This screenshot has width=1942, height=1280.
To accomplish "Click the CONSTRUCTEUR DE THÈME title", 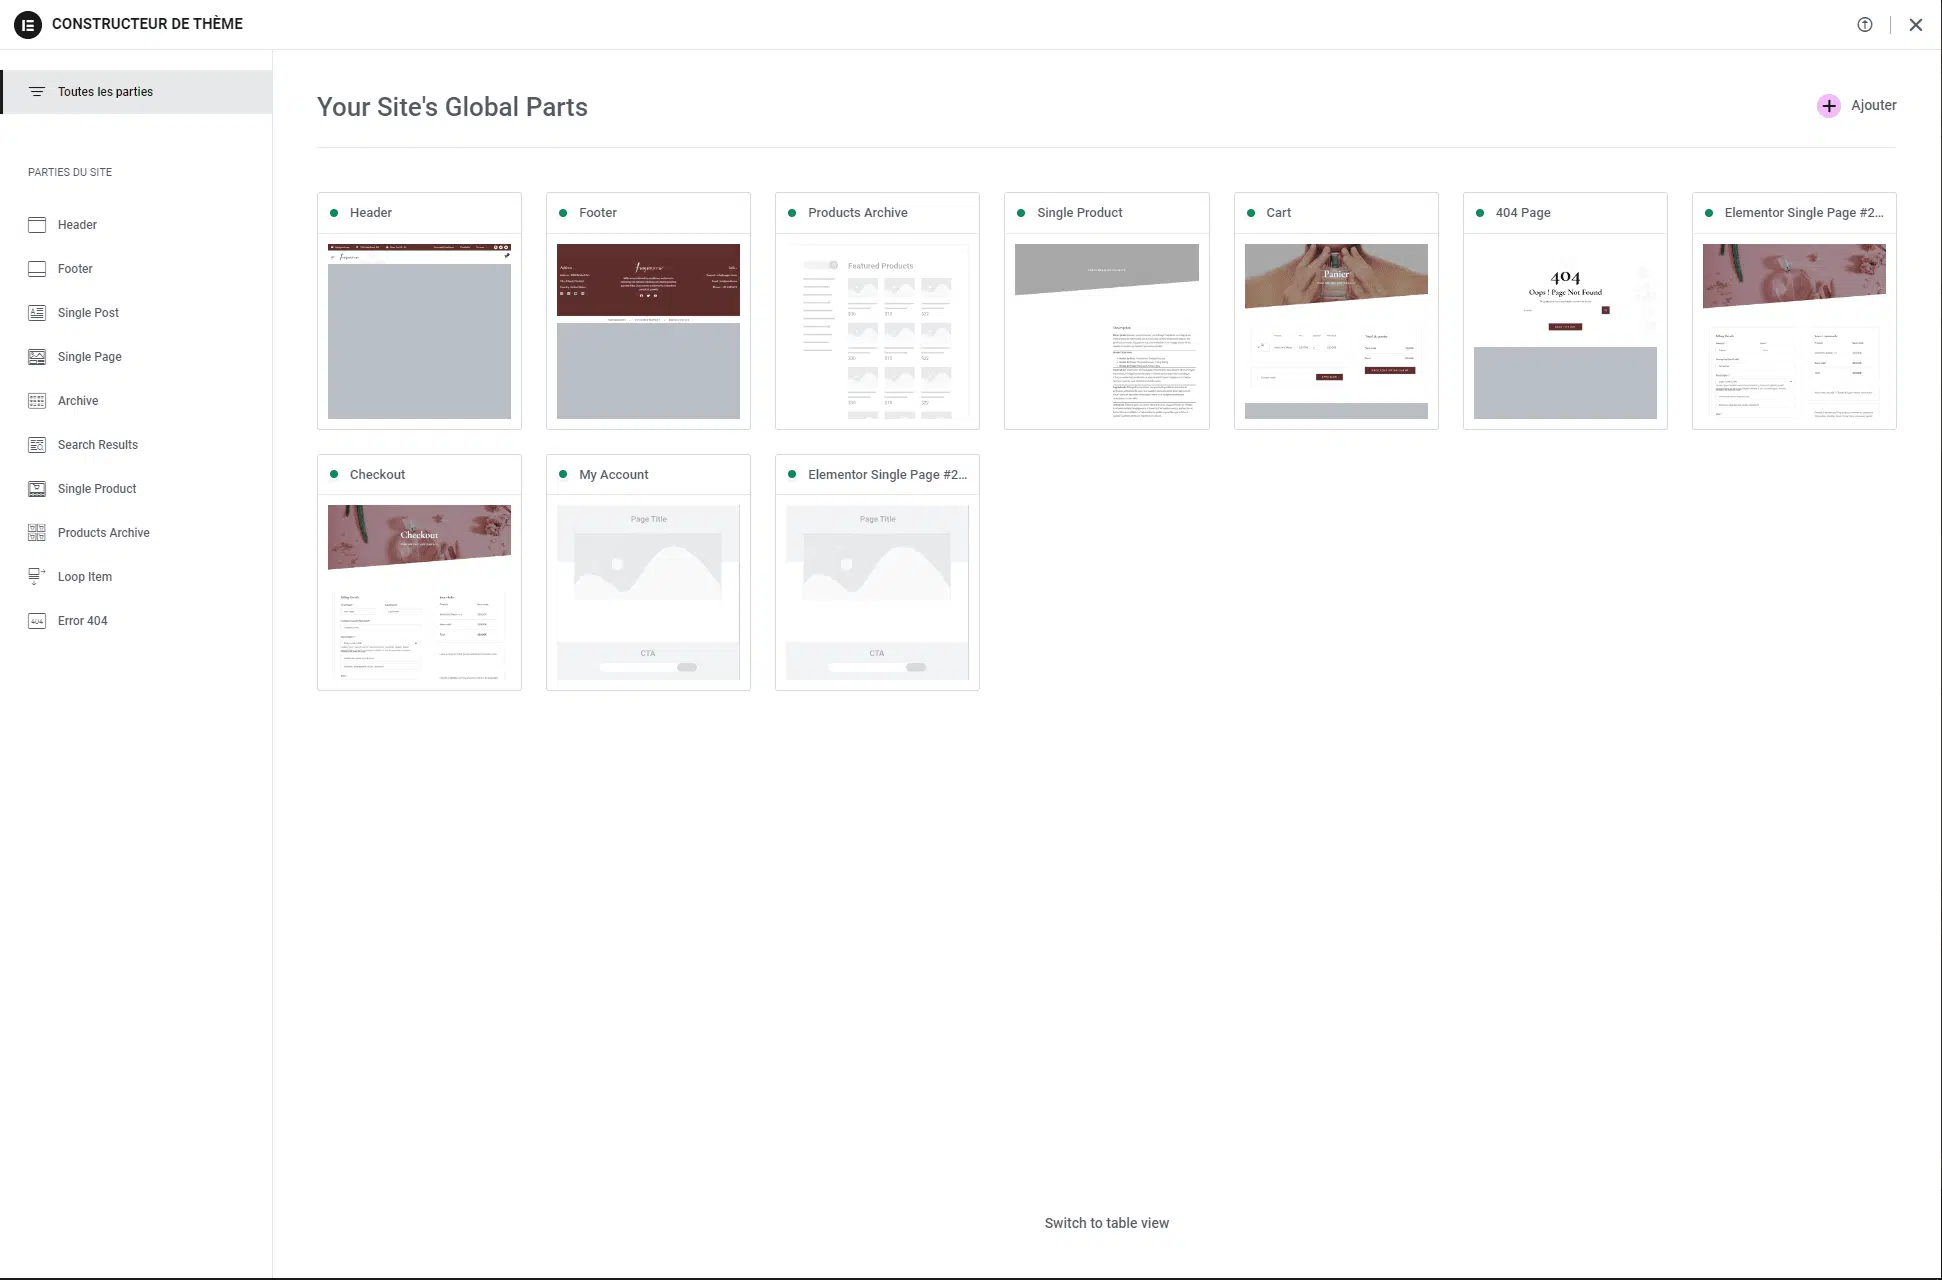I will coord(147,24).
